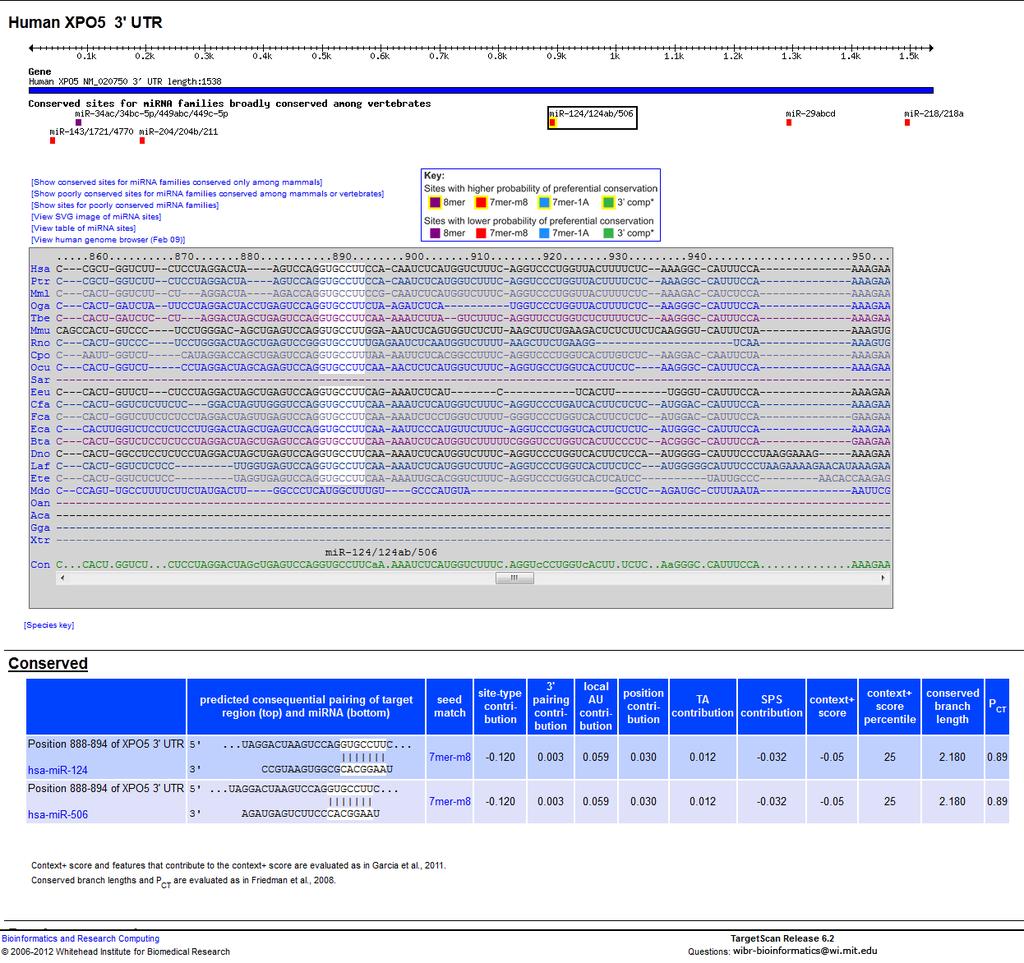Screen dimensions: 1024x963
Task: Click the "seed match" column header
Action: [450, 706]
